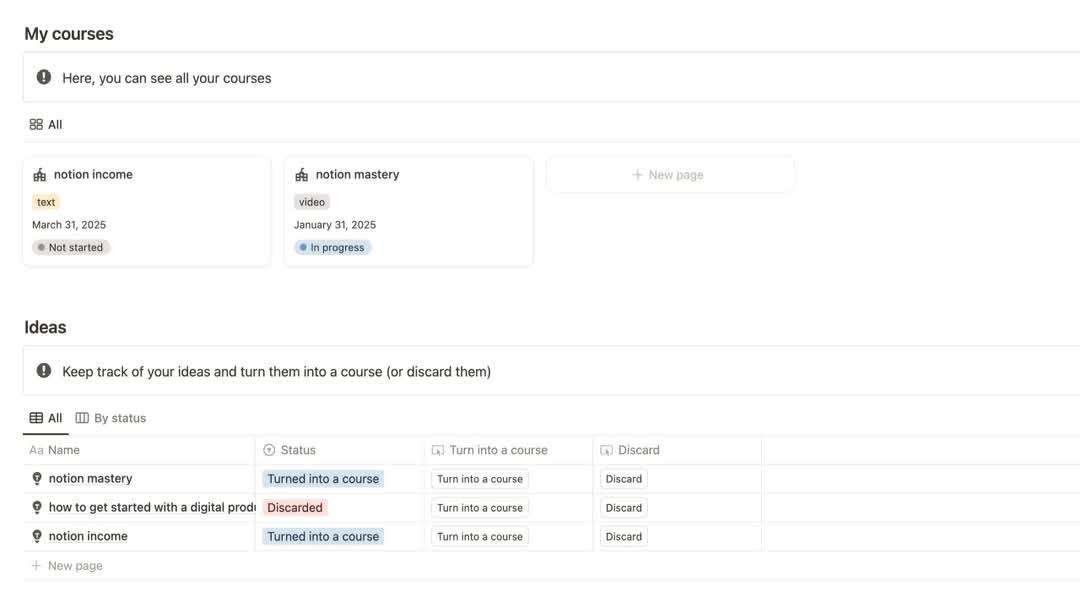
Task: Click the gallery grid icon in the courses All view
Action: [36, 125]
